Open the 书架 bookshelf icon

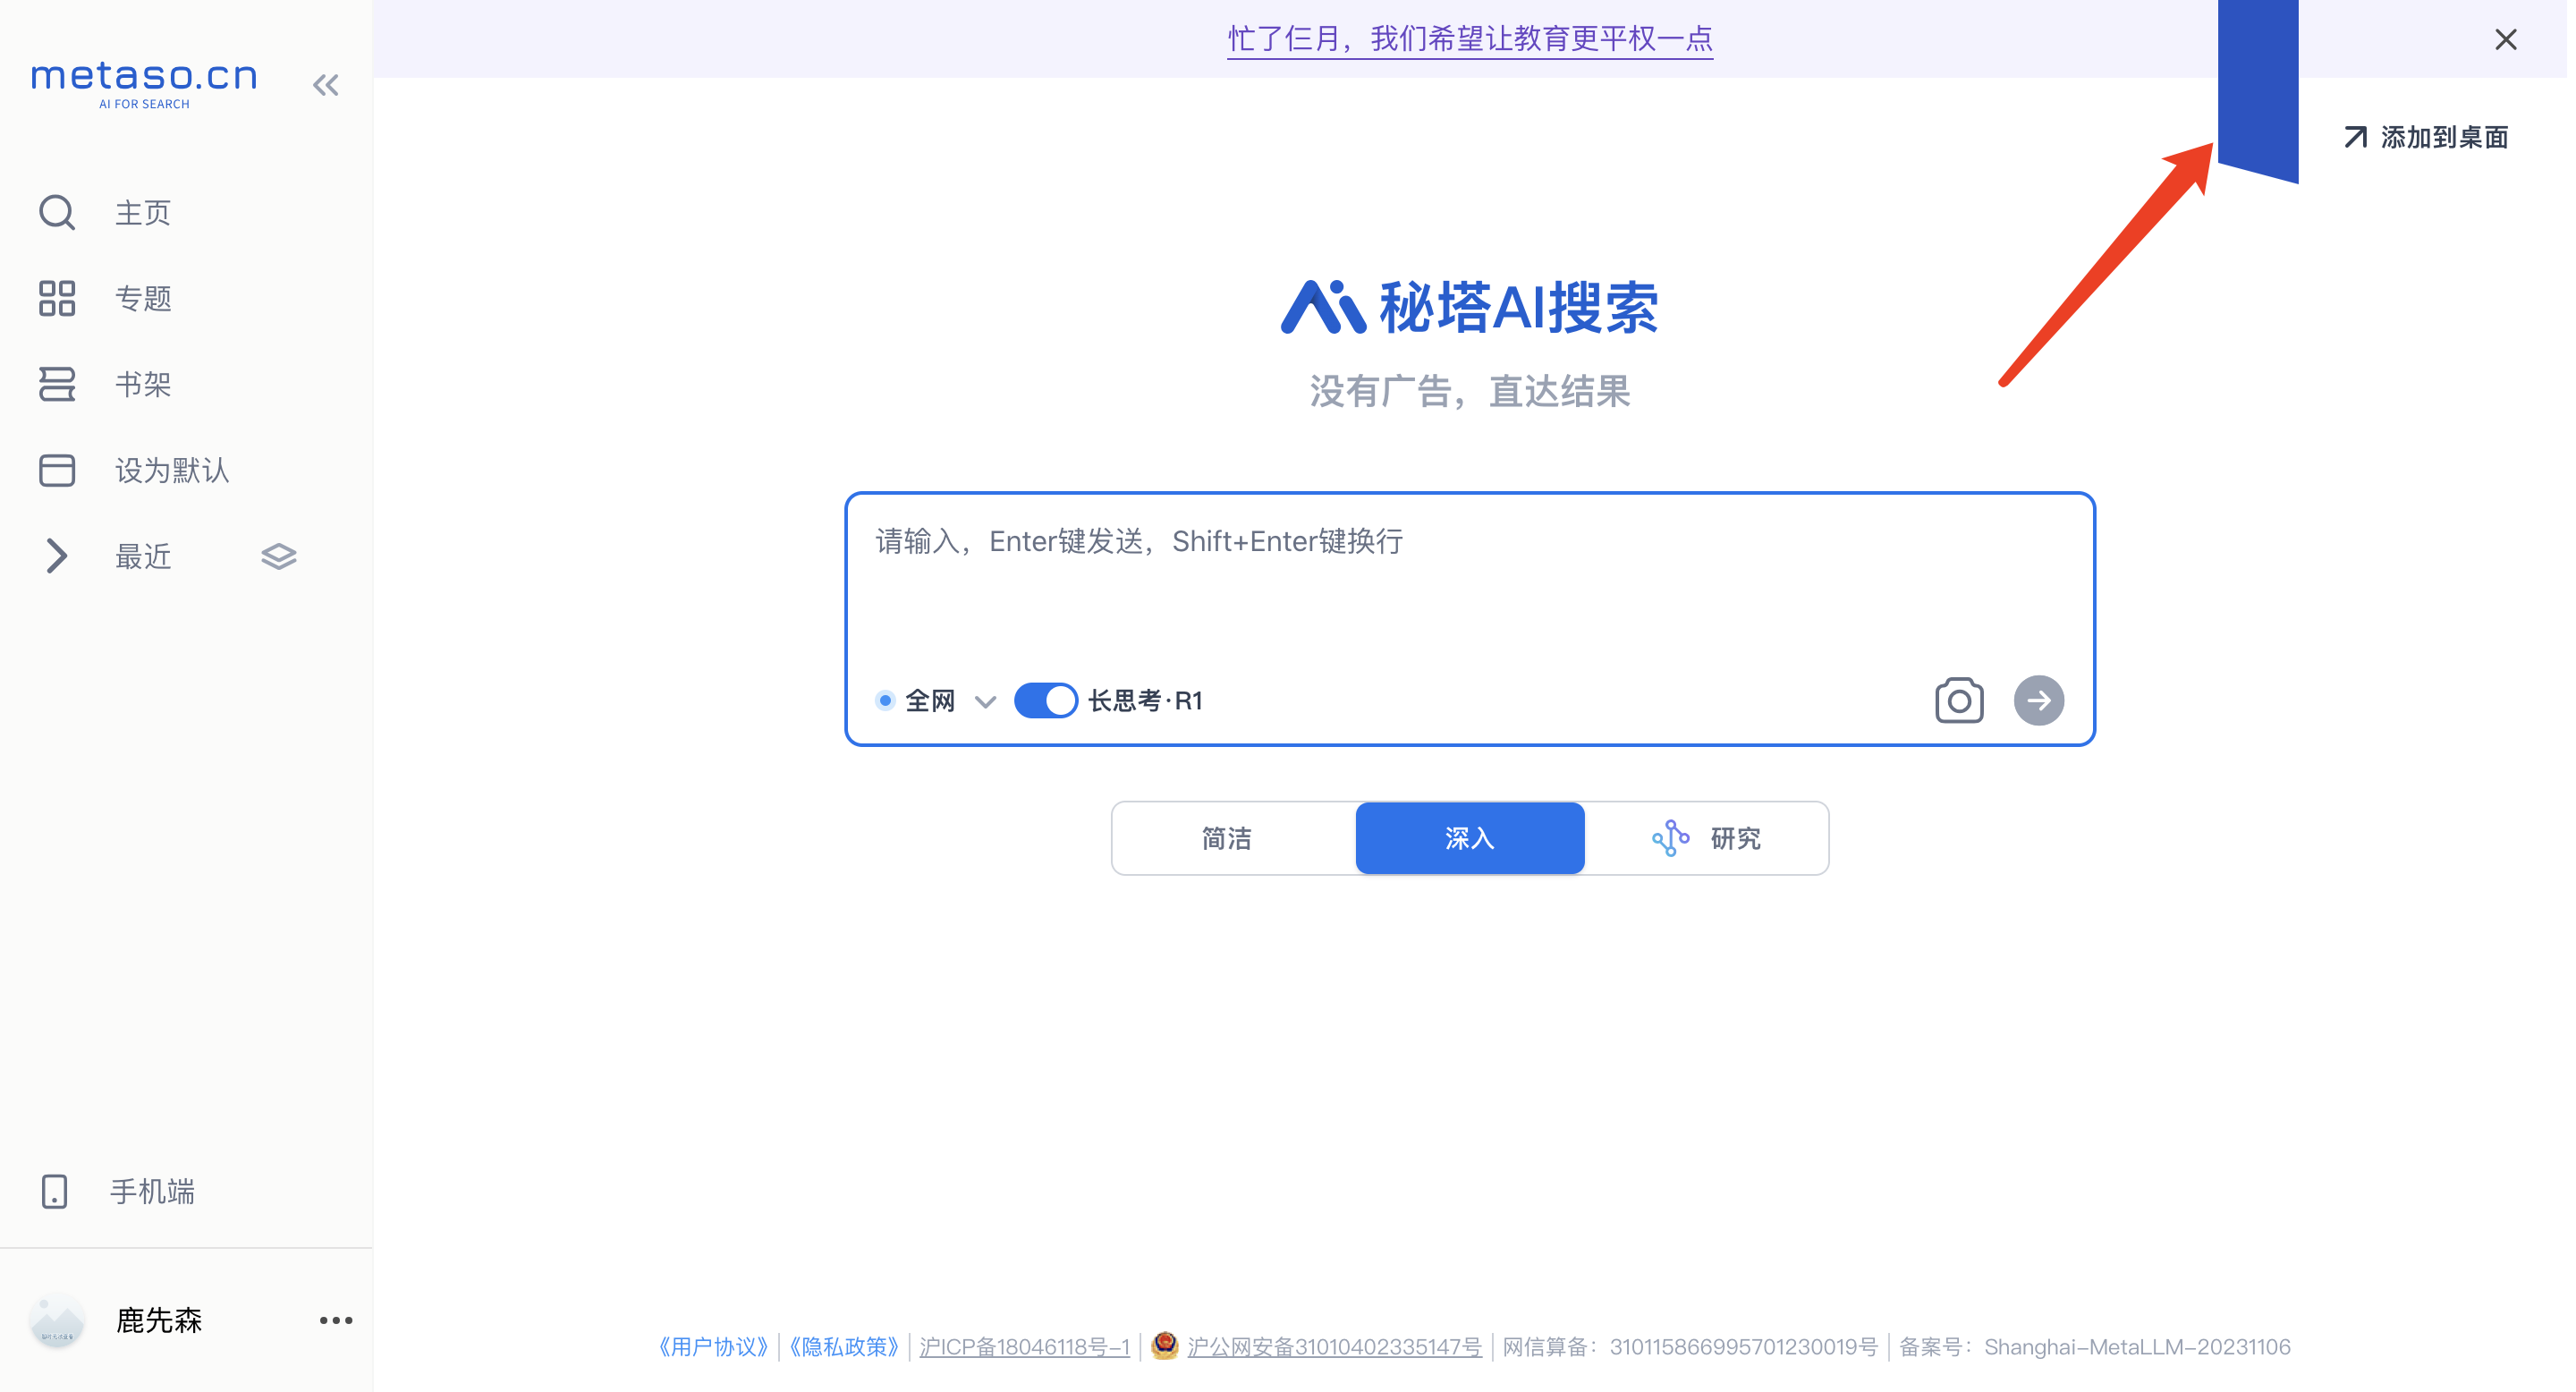pos(57,384)
